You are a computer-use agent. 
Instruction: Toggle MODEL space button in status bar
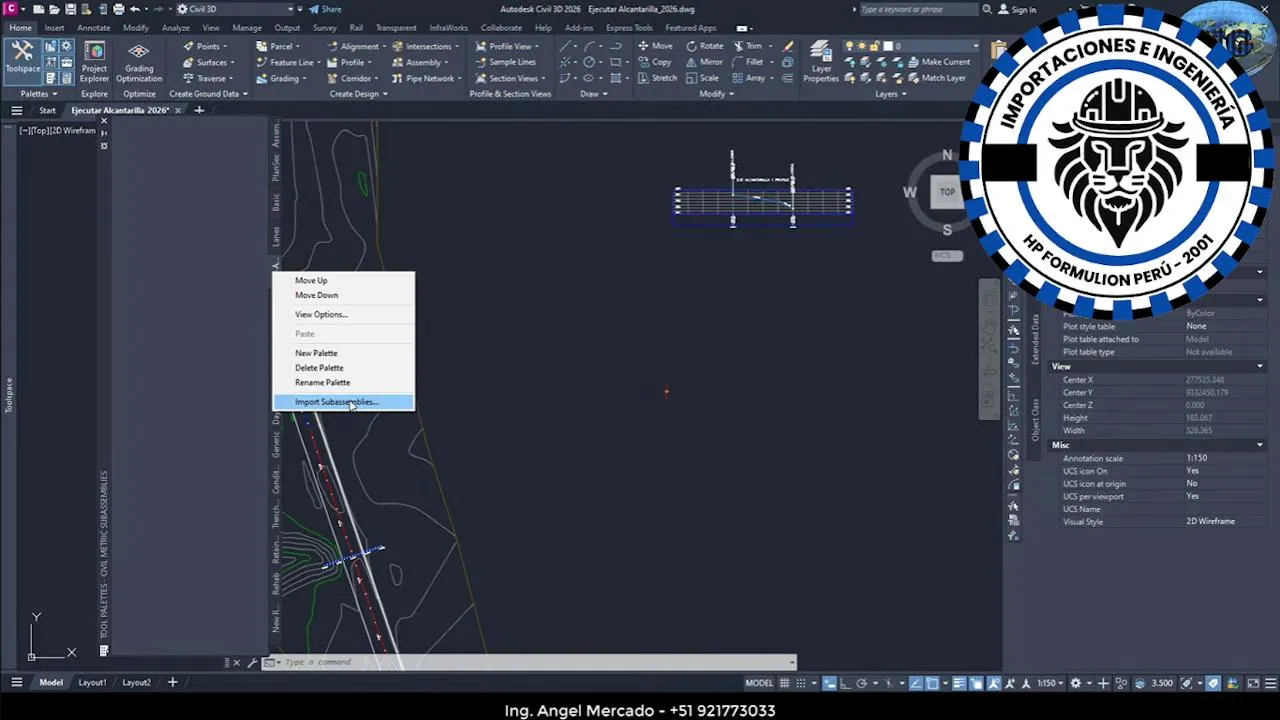[x=759, y=683]
